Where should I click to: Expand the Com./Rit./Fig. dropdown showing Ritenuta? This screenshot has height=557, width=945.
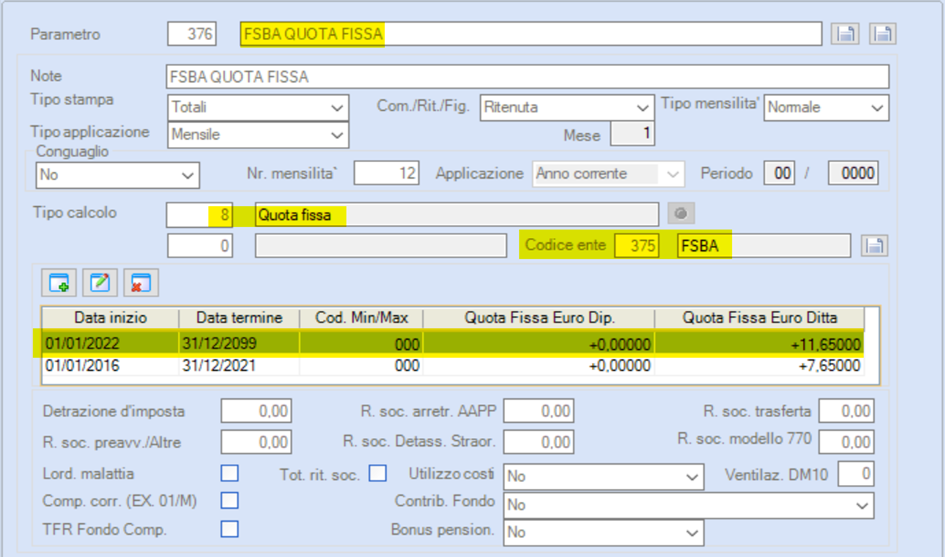pos(567,108)
